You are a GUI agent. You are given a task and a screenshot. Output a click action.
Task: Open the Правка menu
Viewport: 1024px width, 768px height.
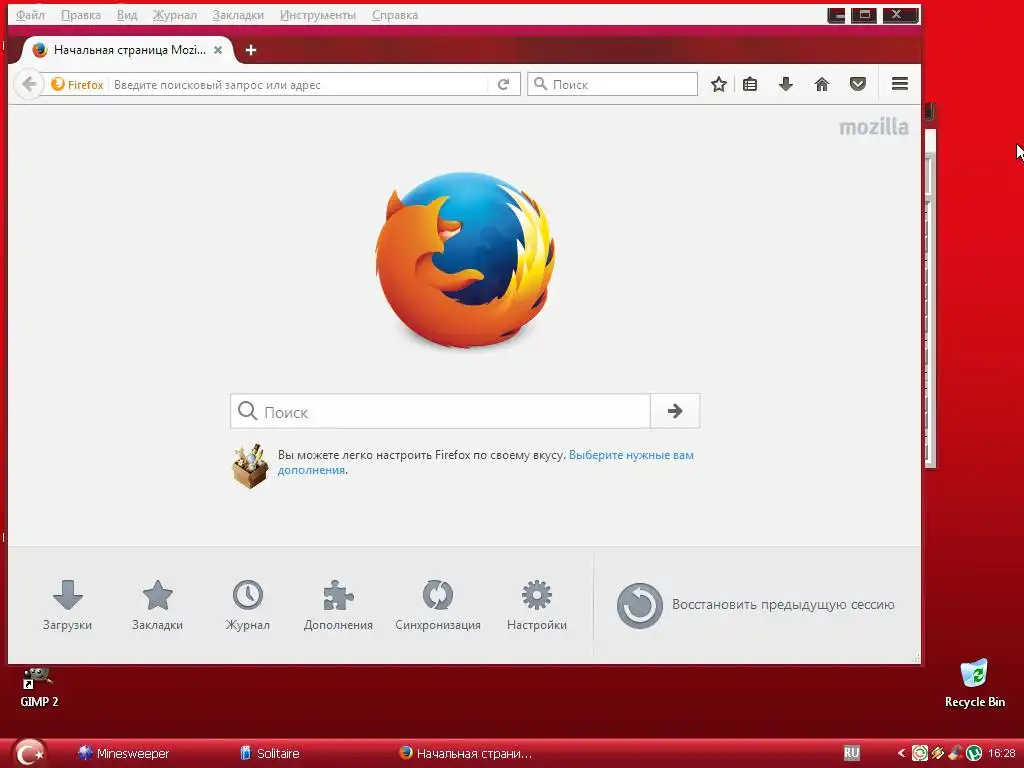click(81, 15)
